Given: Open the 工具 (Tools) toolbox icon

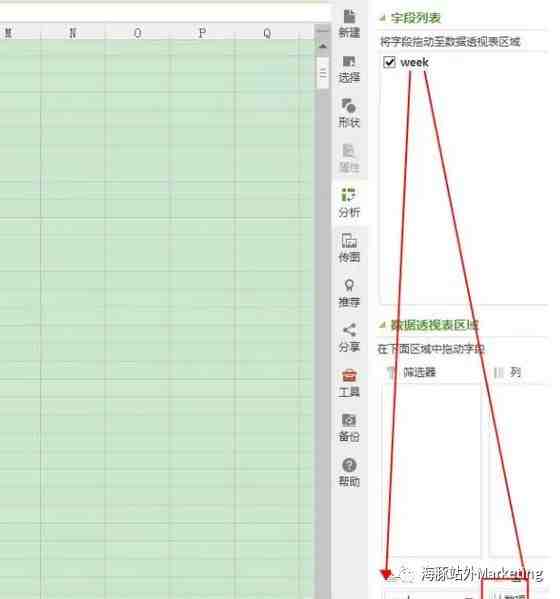Looking at the screenshot, I should click(x=349, y=383).
